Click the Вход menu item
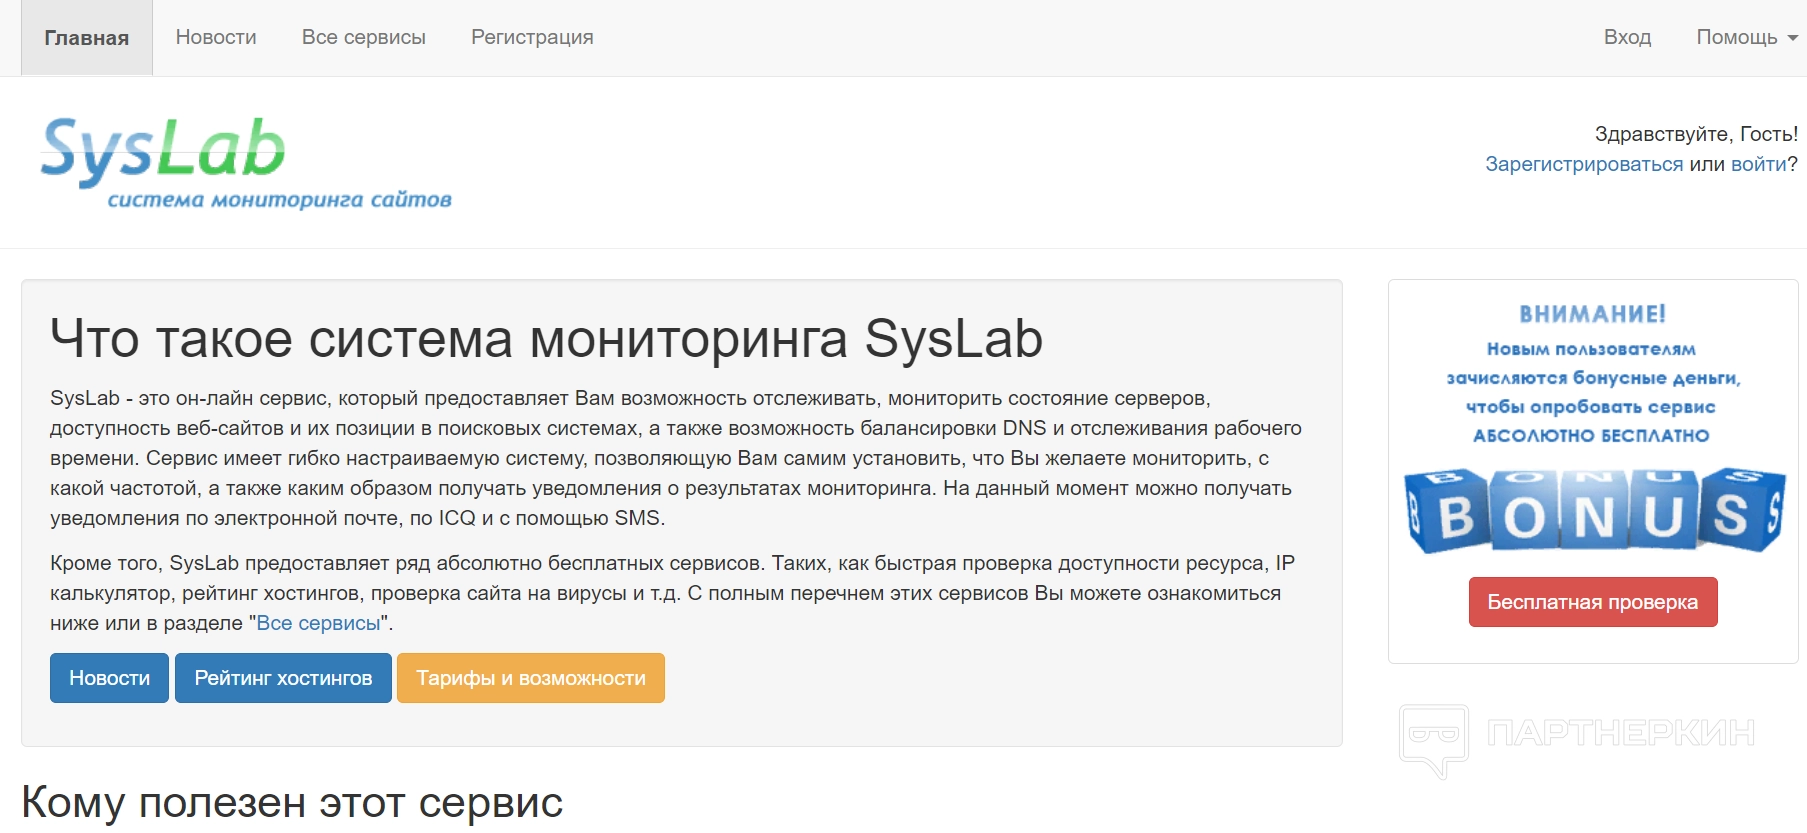 (x=1627, y=37)
